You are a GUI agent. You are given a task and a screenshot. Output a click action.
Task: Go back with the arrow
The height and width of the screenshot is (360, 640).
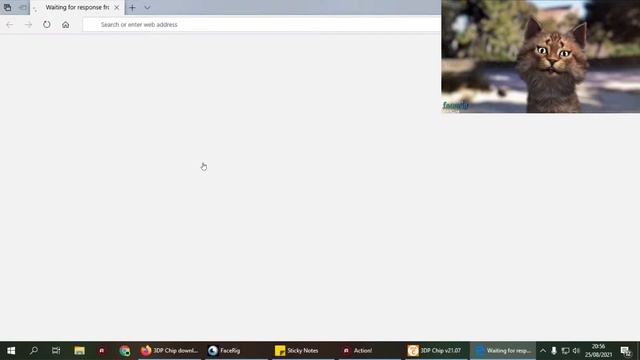click(x=10, y=24)
